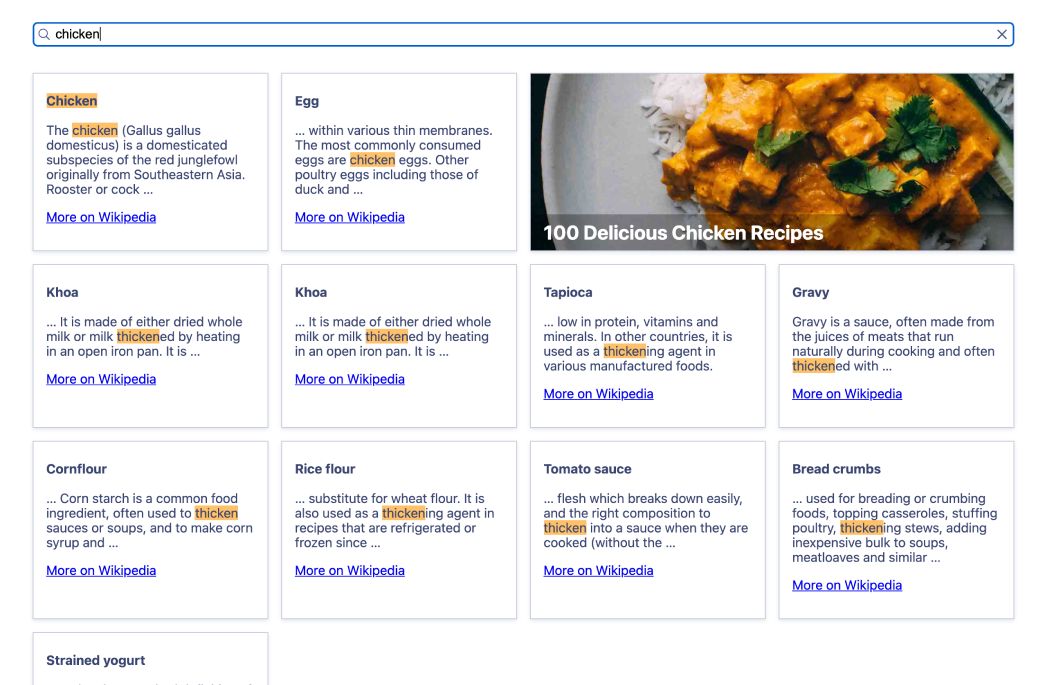1045x685 pixels.
Task: Follow the Tapioca More on Wikipedia link
Action: 598,393
